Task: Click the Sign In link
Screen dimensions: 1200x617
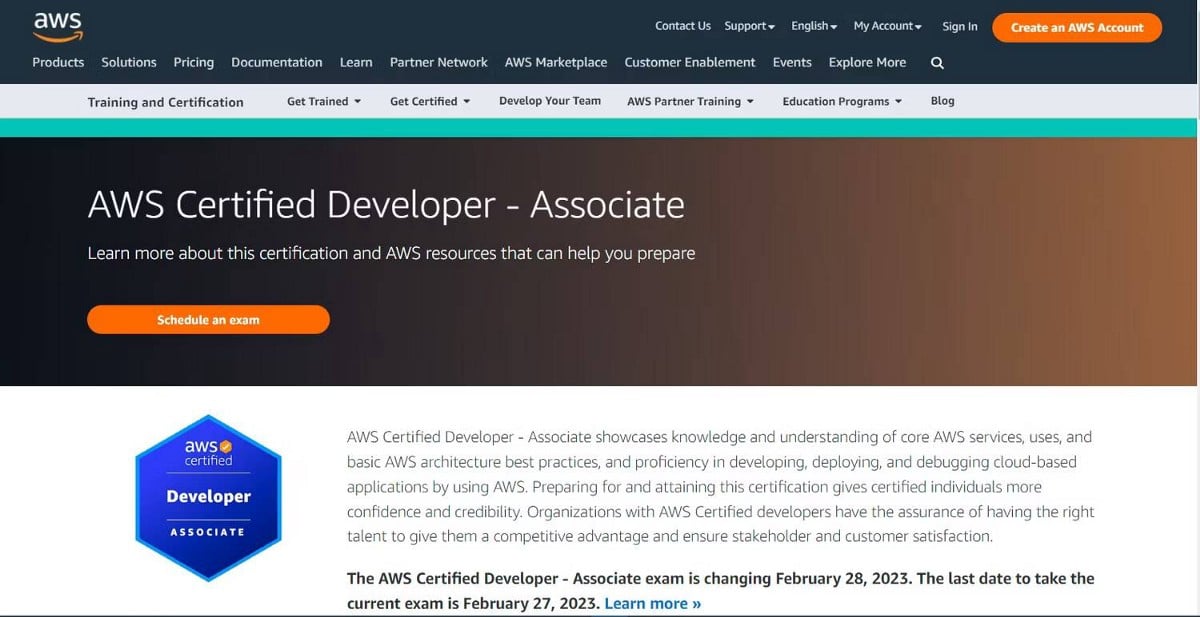Action: coord(960,26)
